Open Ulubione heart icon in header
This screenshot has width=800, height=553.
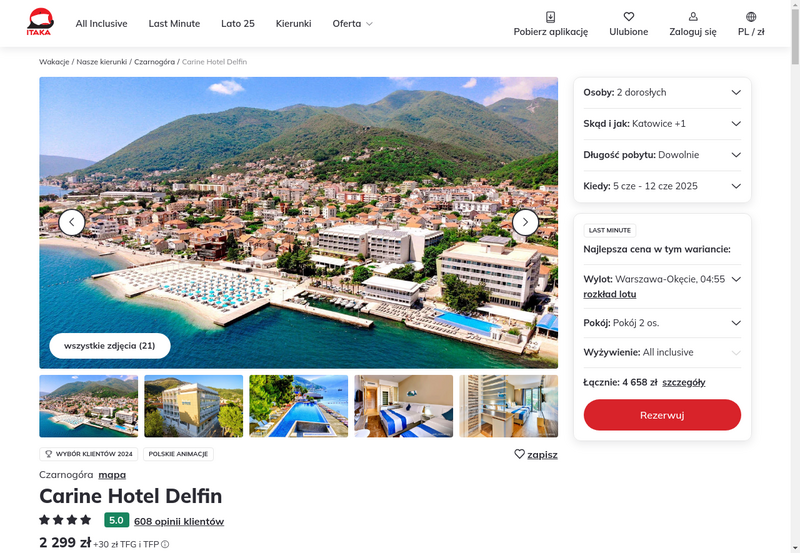pyautogui.click(x=629, y=17)
